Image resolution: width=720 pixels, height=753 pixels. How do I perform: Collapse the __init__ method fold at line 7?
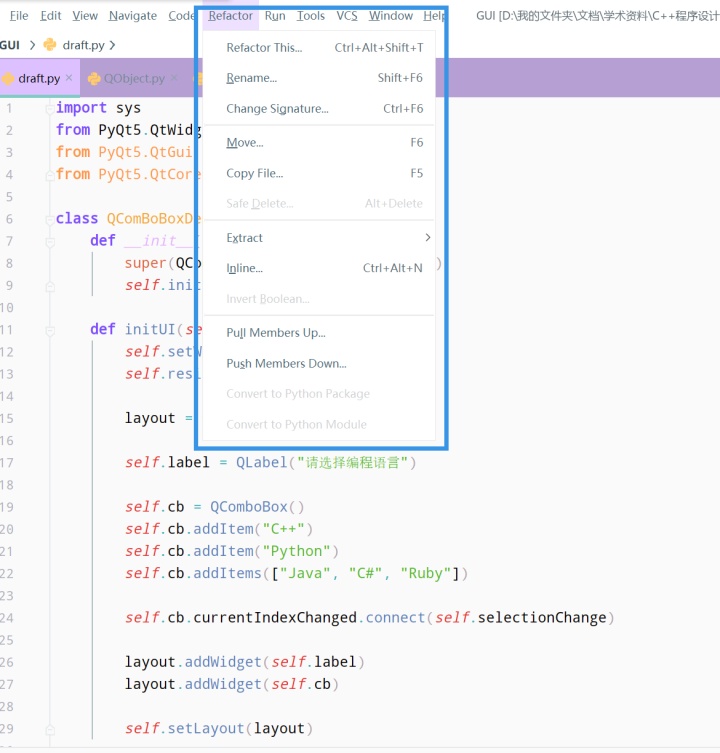pos(50,242)
